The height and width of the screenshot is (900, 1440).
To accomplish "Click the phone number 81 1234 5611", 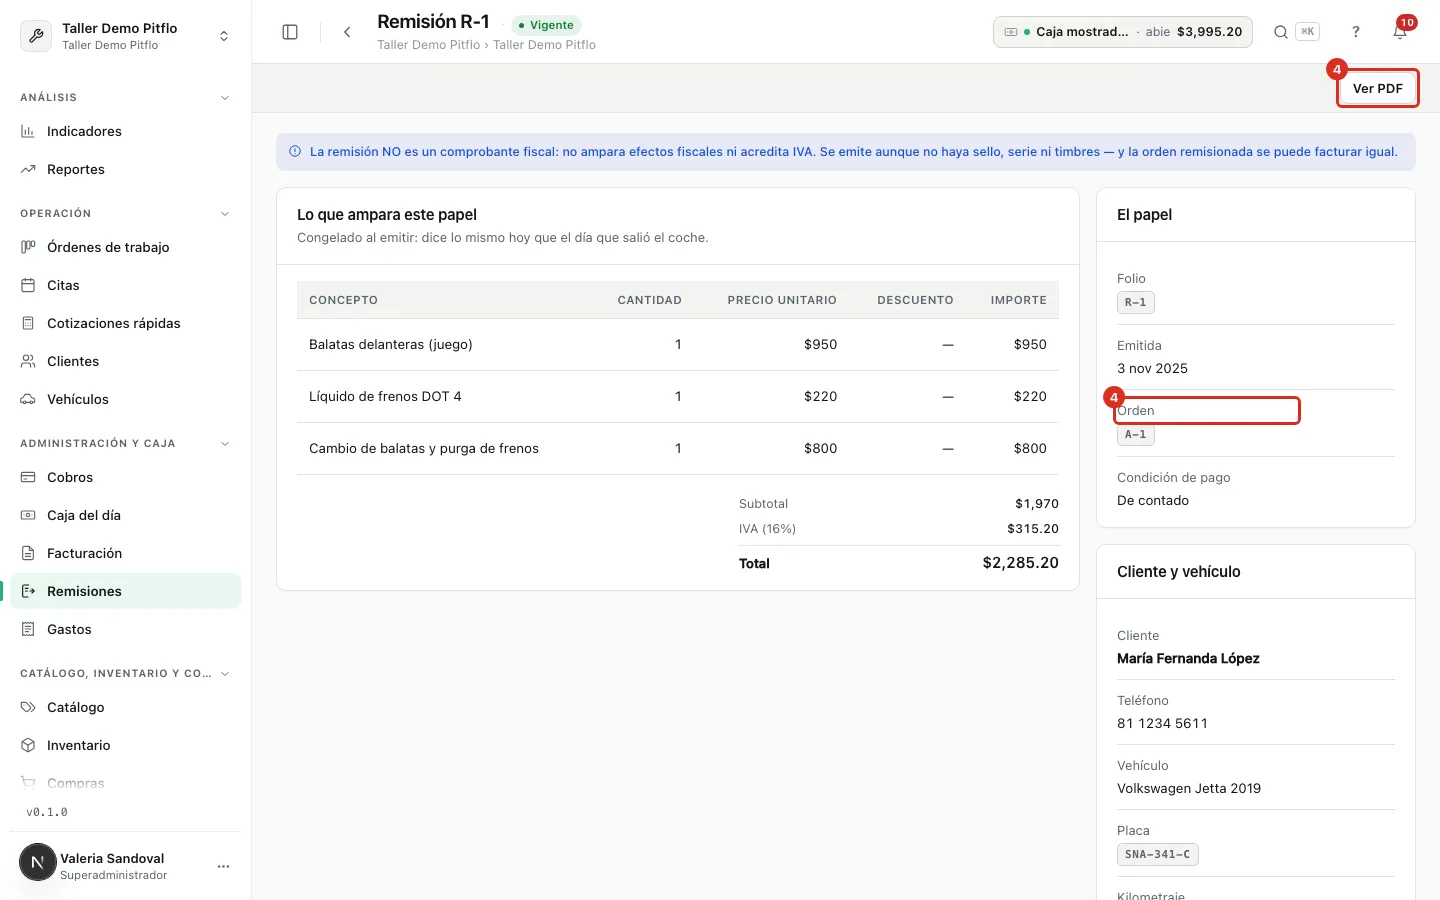I will 1162,723.
